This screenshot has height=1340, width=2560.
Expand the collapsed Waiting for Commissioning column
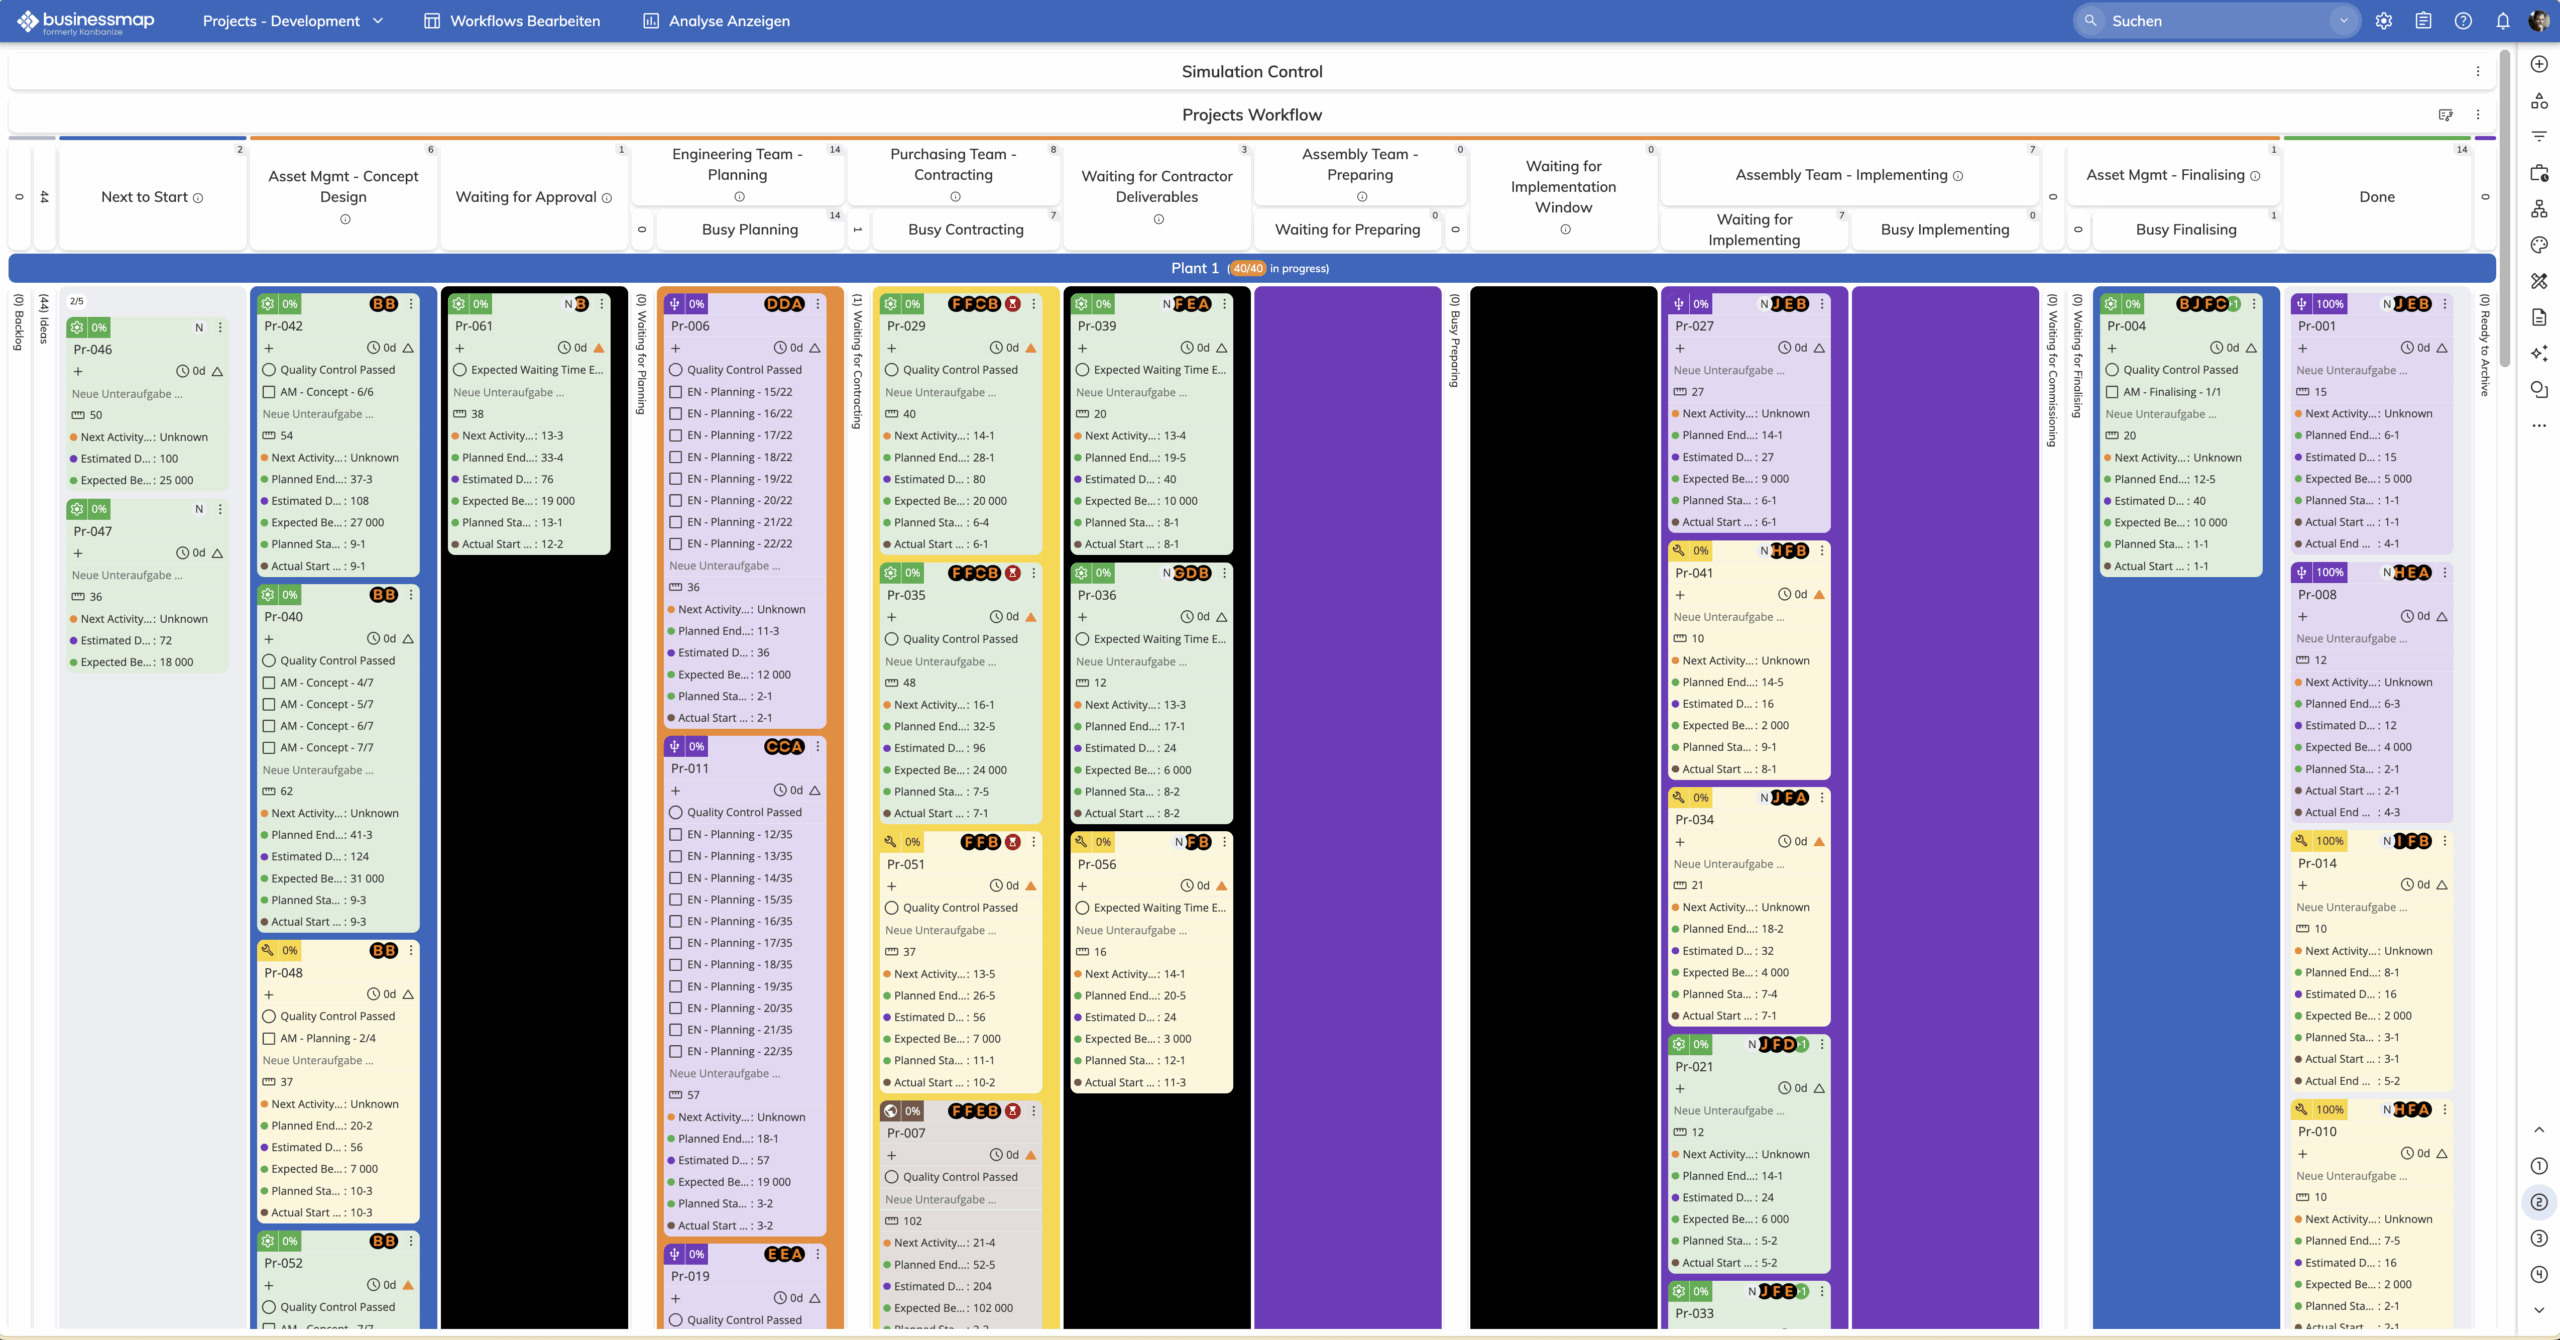[x=2052, y=370]
